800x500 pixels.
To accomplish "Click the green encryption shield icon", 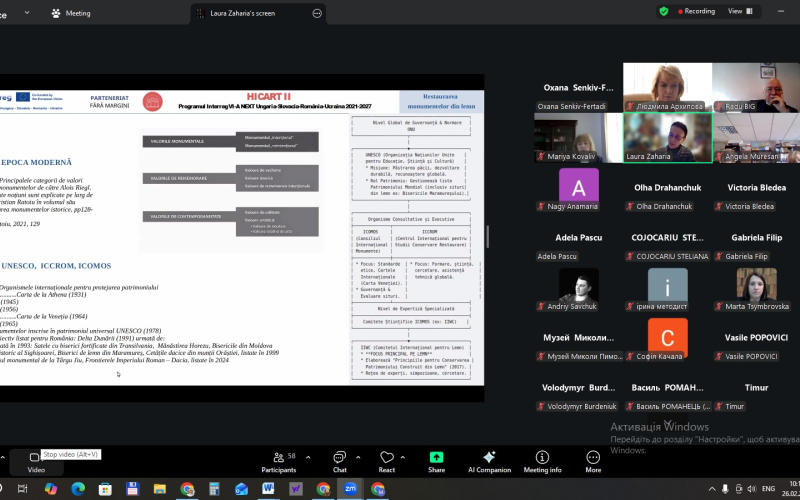I will (663, 11).
